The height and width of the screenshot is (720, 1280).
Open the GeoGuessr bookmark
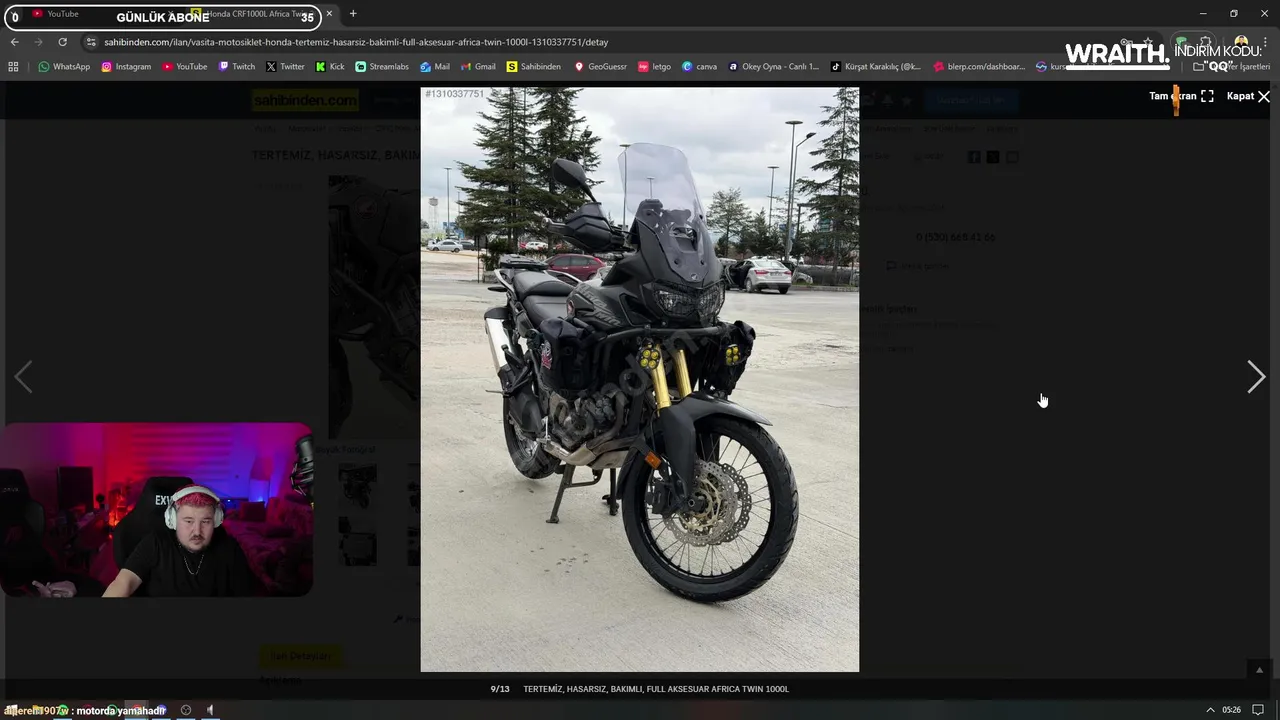pos(600,67)
